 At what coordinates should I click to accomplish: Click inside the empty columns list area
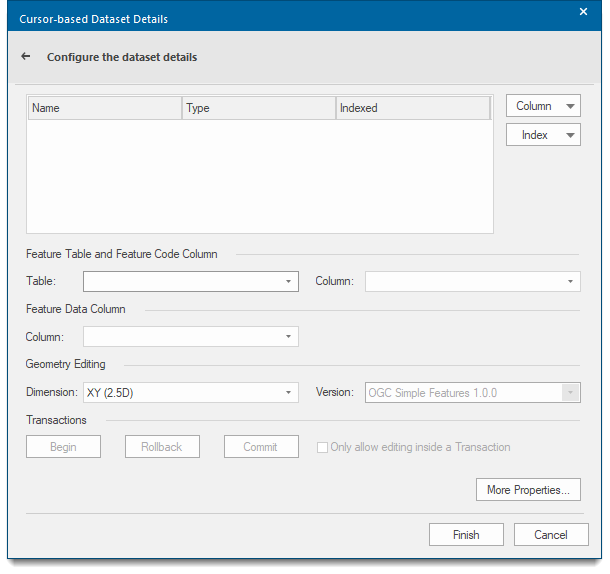pyautogui.click(x=259, y=177)
